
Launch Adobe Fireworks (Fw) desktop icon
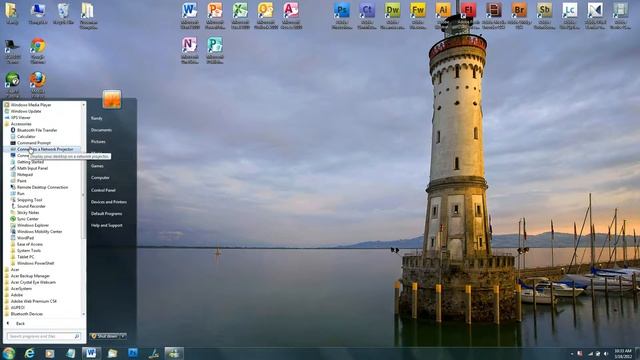click(x=418, y=16)
